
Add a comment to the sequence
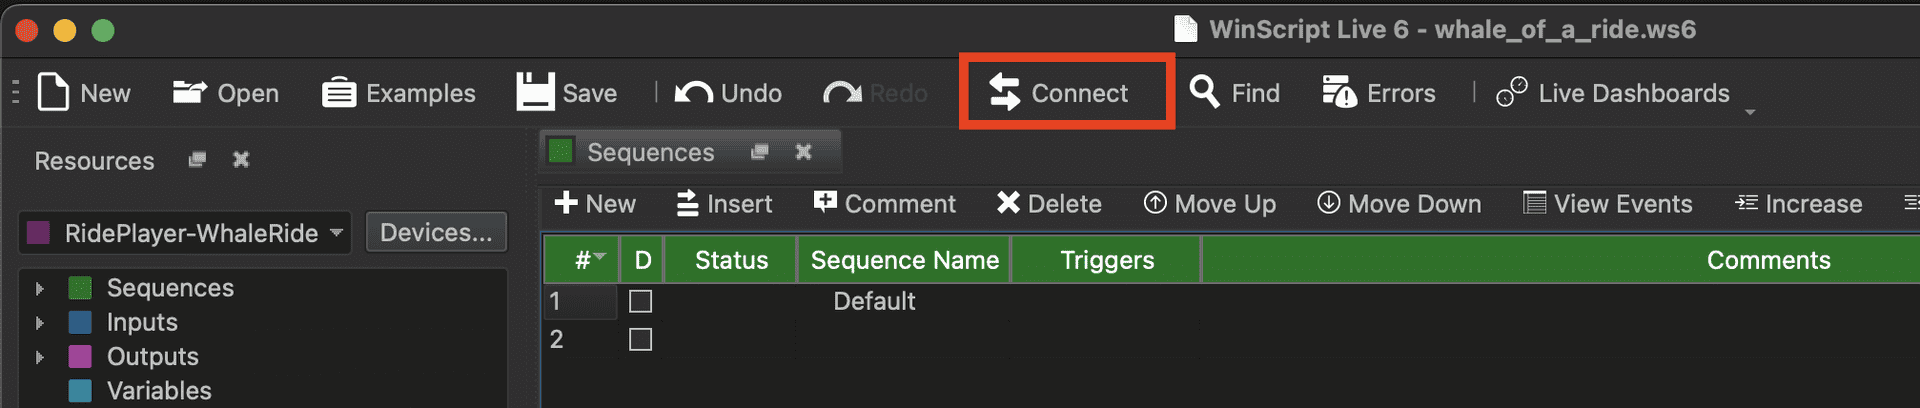click(x=885, y=204)
